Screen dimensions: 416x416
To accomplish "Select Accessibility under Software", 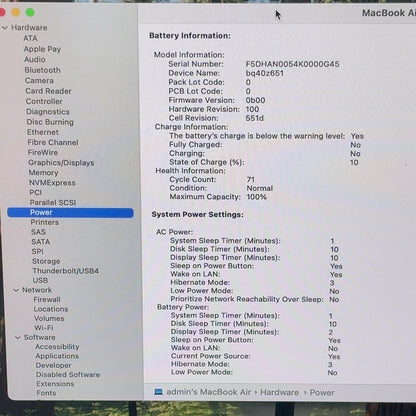I will (57, 347).
